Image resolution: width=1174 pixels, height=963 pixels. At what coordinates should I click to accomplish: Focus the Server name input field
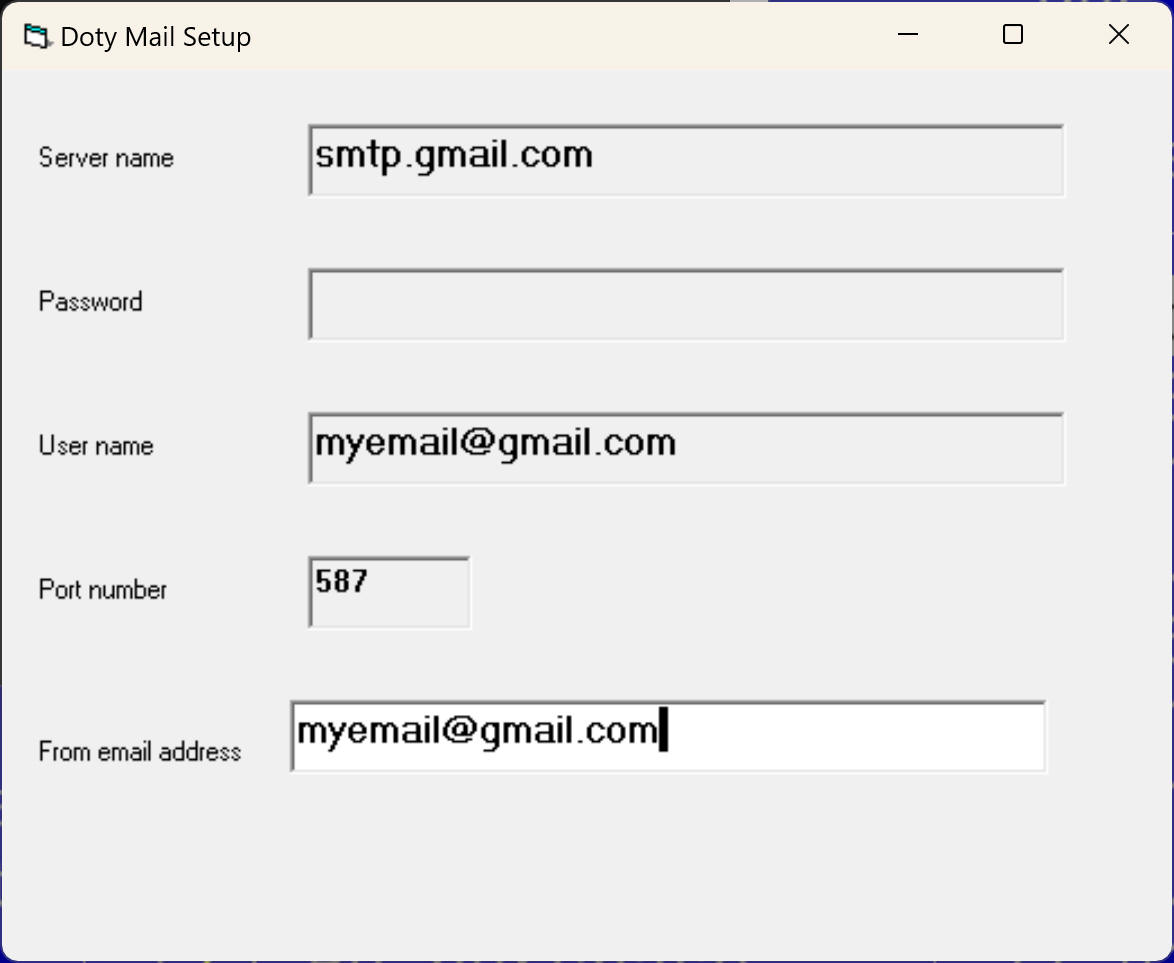[x=686, y=160]
